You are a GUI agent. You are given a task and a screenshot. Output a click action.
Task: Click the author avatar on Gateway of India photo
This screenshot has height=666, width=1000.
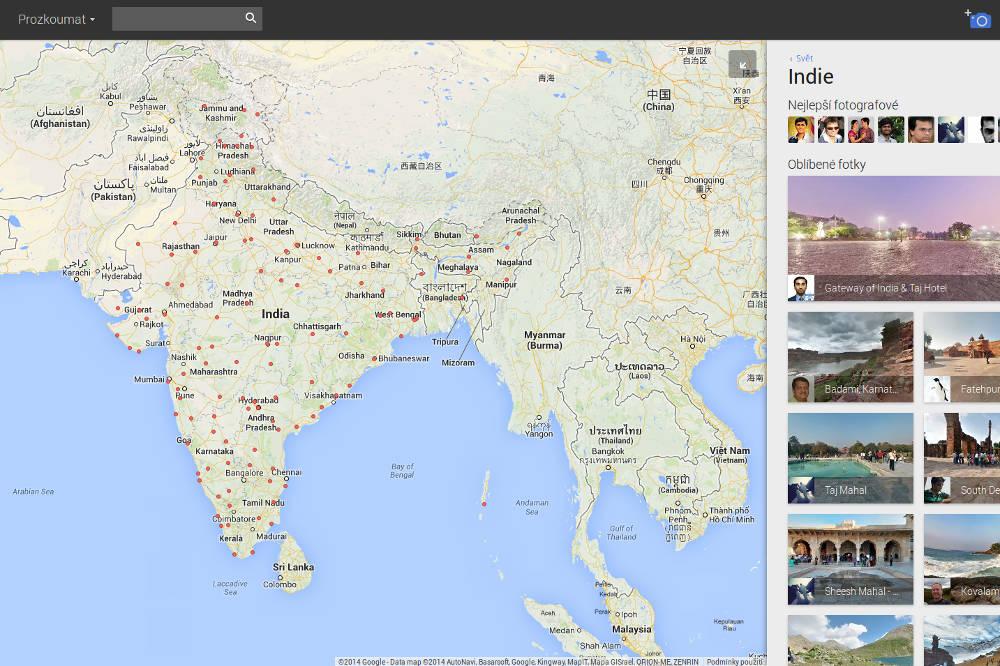click(x=800, y=288)
